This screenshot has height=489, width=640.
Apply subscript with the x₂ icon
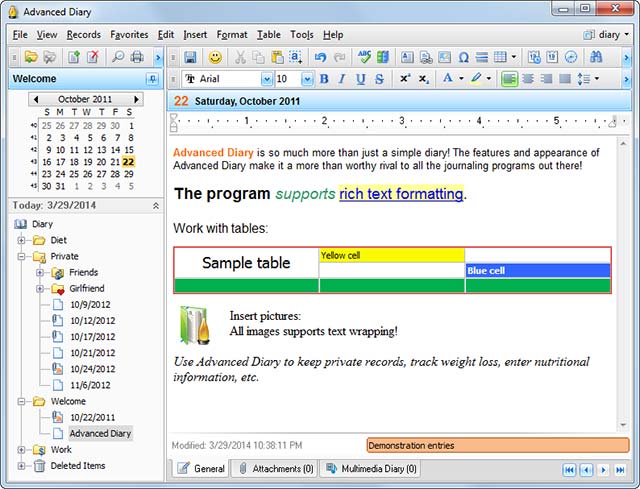click(424, 79)
